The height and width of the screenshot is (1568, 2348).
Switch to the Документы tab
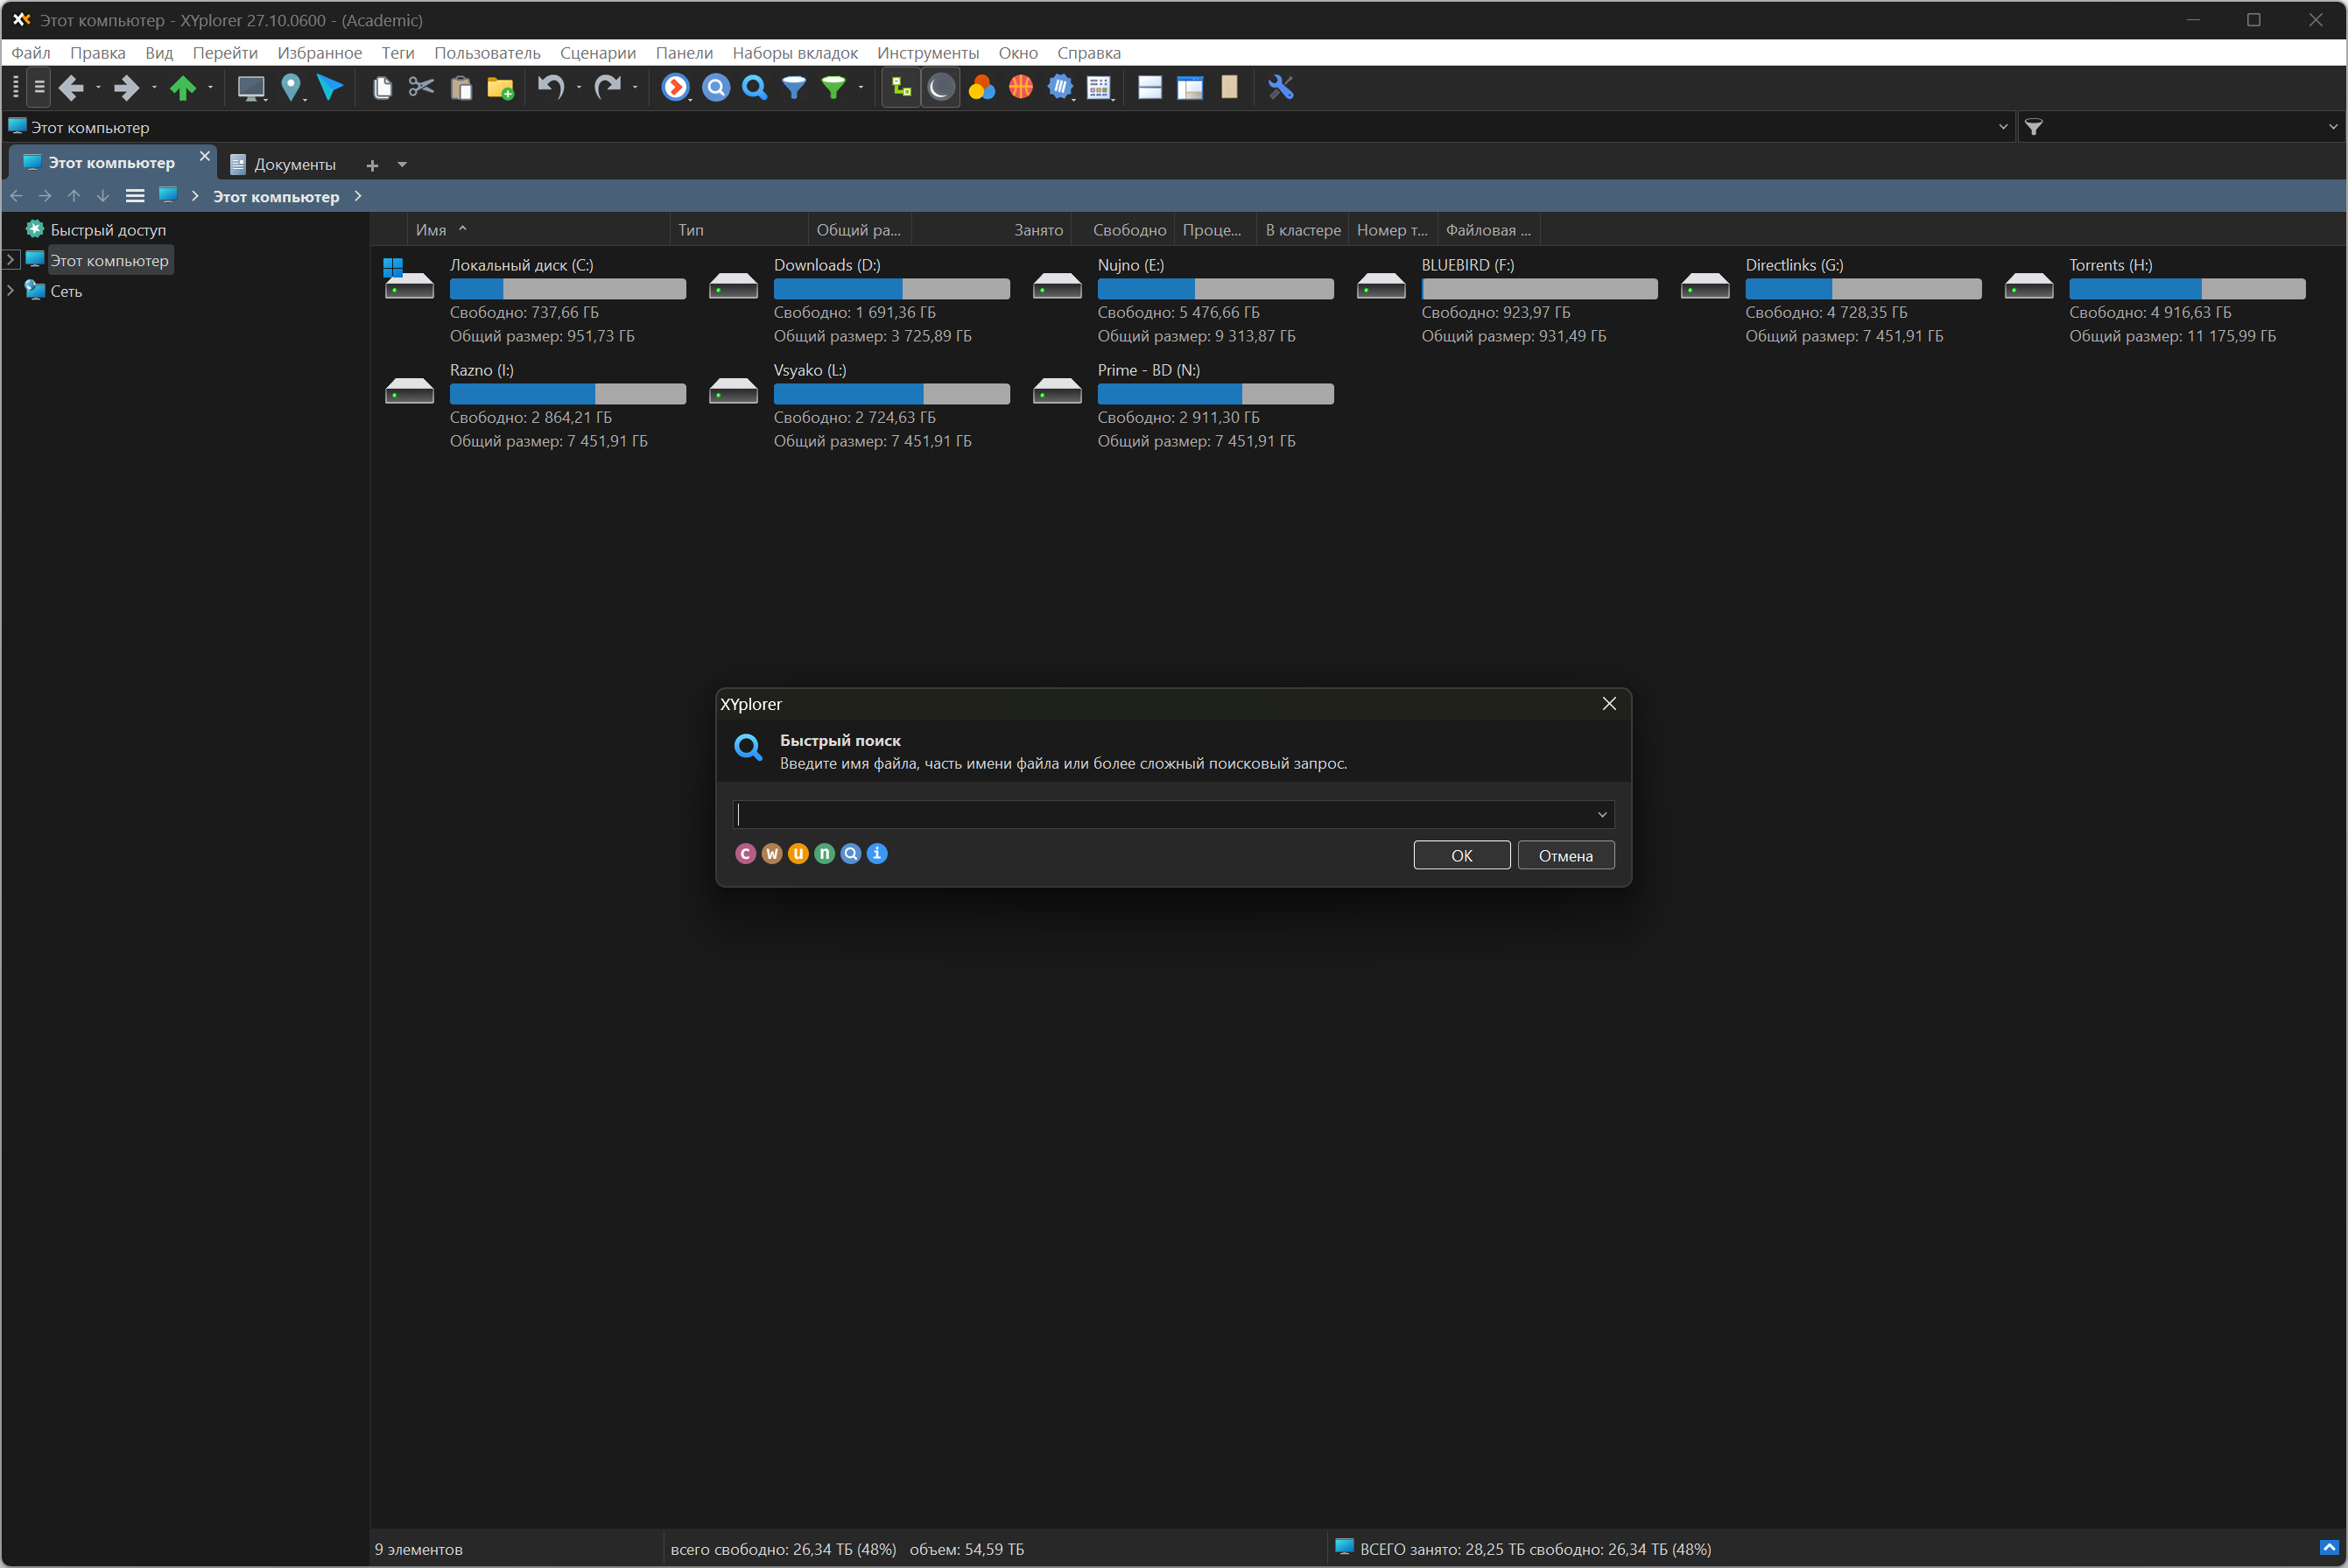(283, 165)
